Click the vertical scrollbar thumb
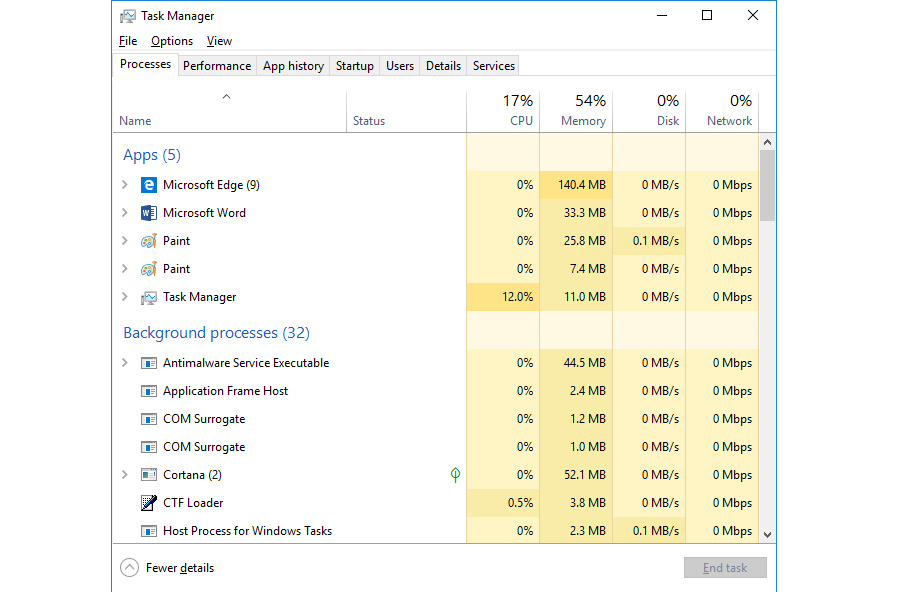900x592 pixels. click(767, 185)
